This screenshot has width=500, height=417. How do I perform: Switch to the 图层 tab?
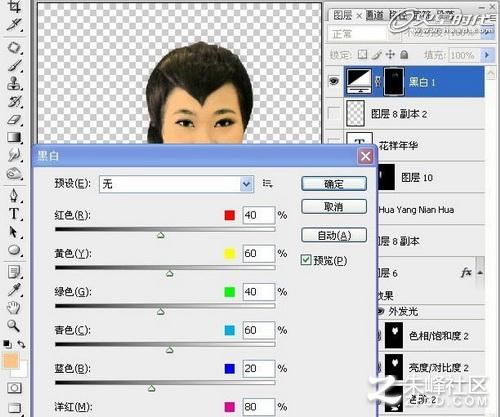343,15
